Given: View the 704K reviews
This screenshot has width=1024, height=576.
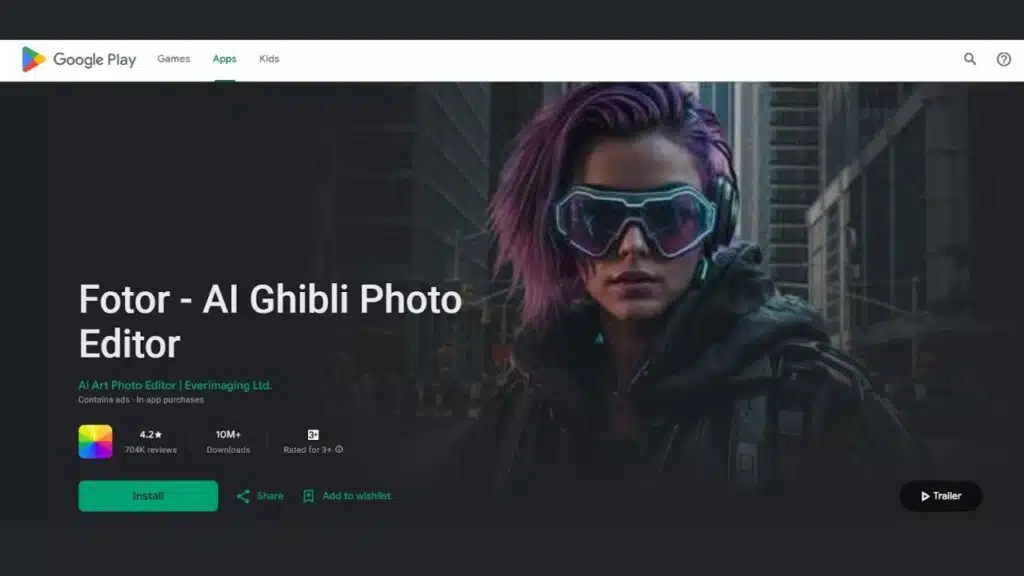Looking at the screenshot, I should pos(150,450).
